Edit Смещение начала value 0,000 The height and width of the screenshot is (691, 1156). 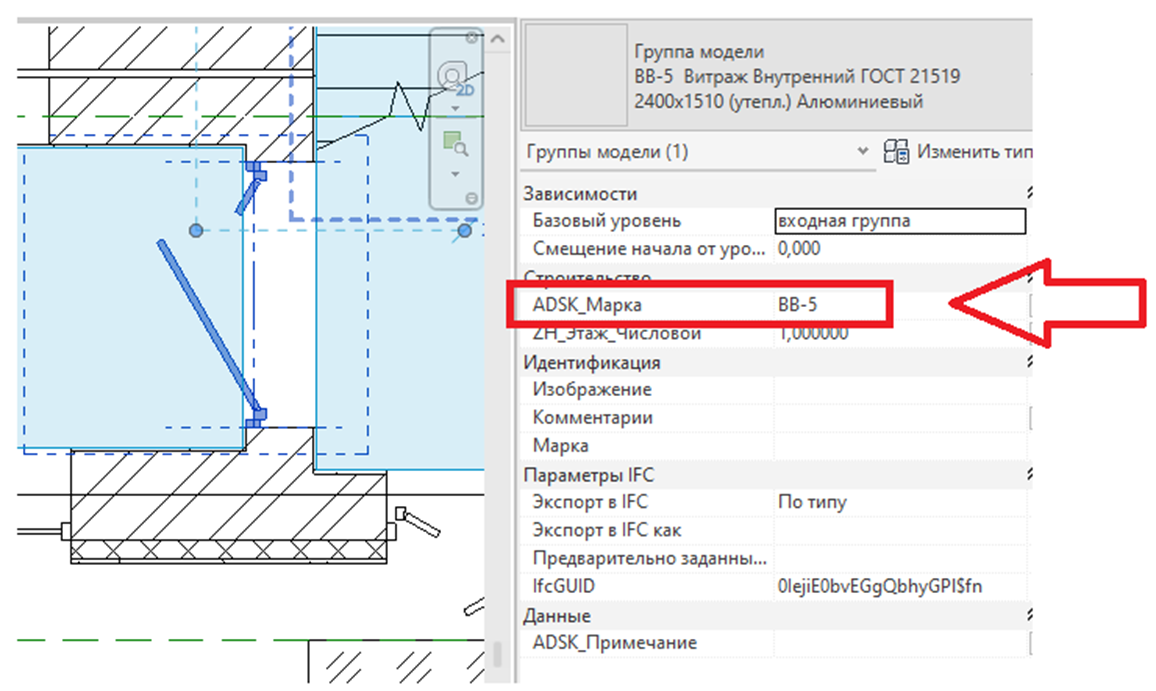(x=900, y=249)
